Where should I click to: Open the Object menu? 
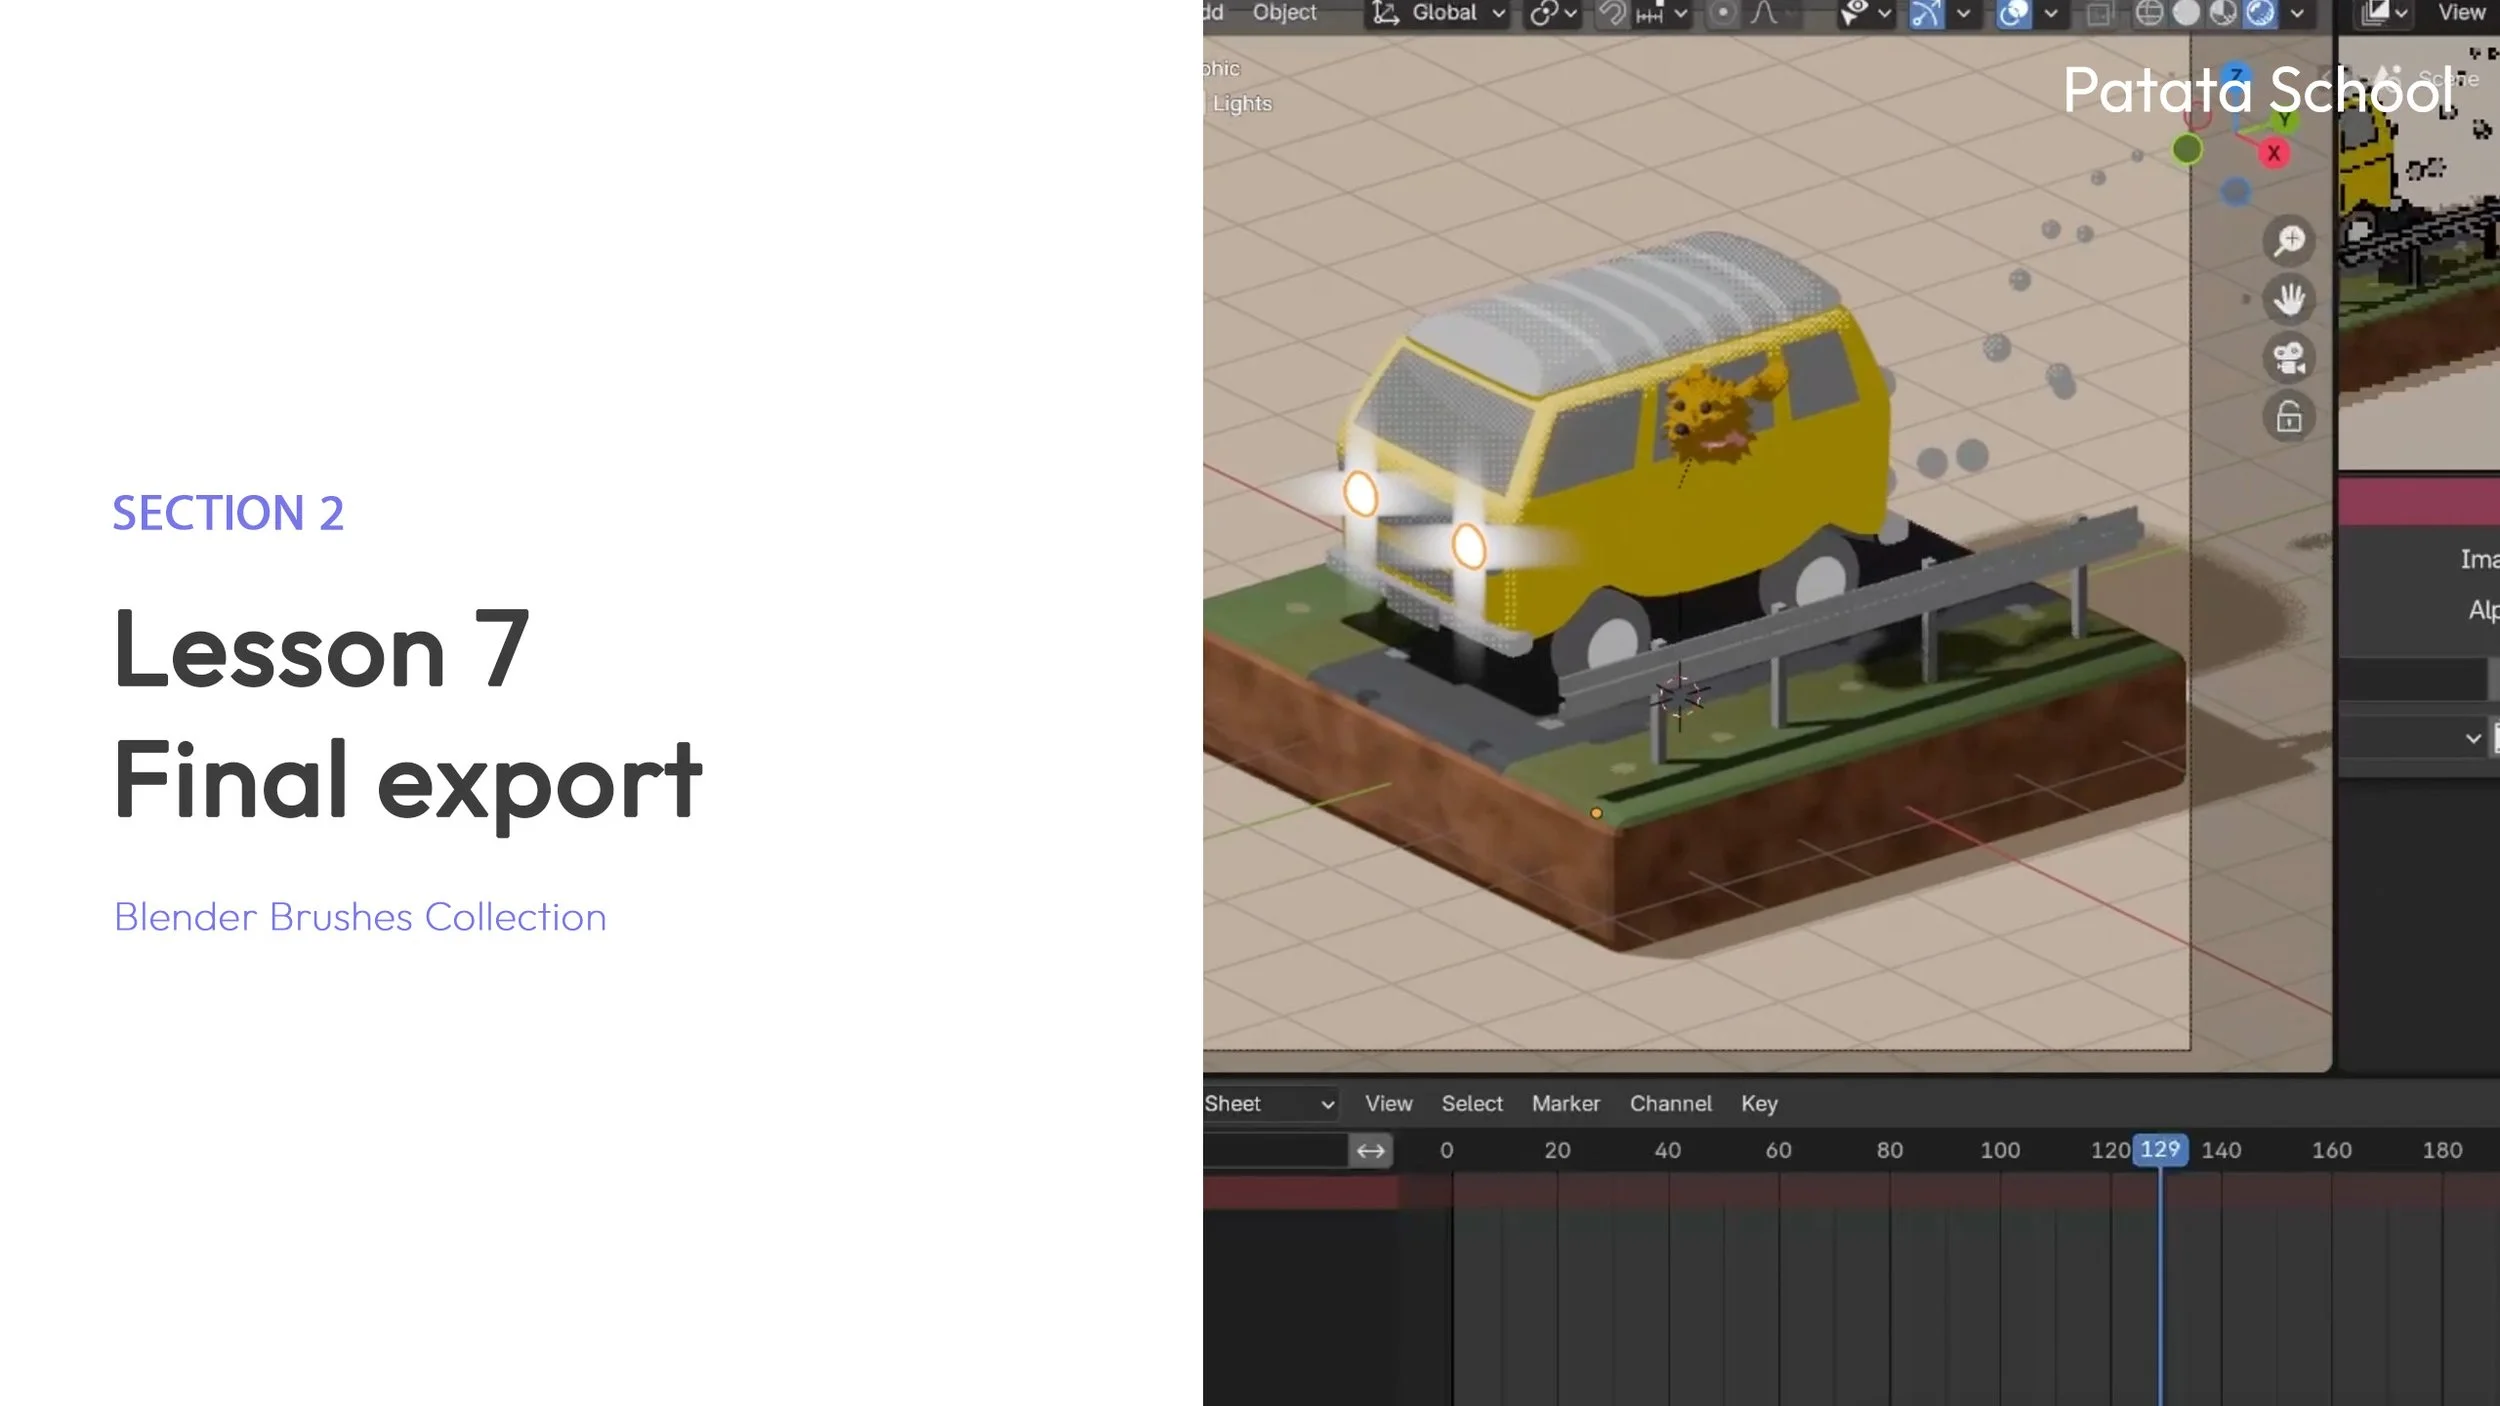pyautogui.click(x=1284, y=13)
